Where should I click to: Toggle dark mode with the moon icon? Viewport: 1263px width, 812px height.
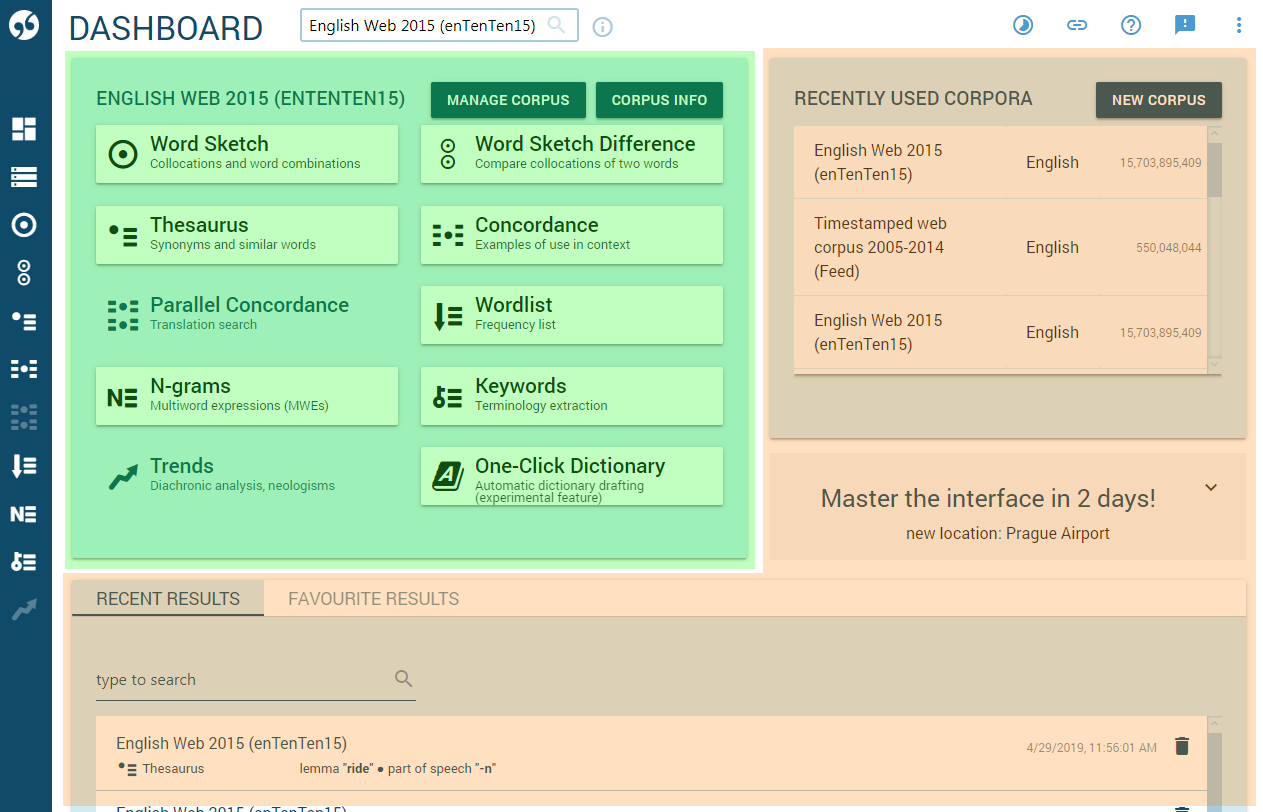1023,25
